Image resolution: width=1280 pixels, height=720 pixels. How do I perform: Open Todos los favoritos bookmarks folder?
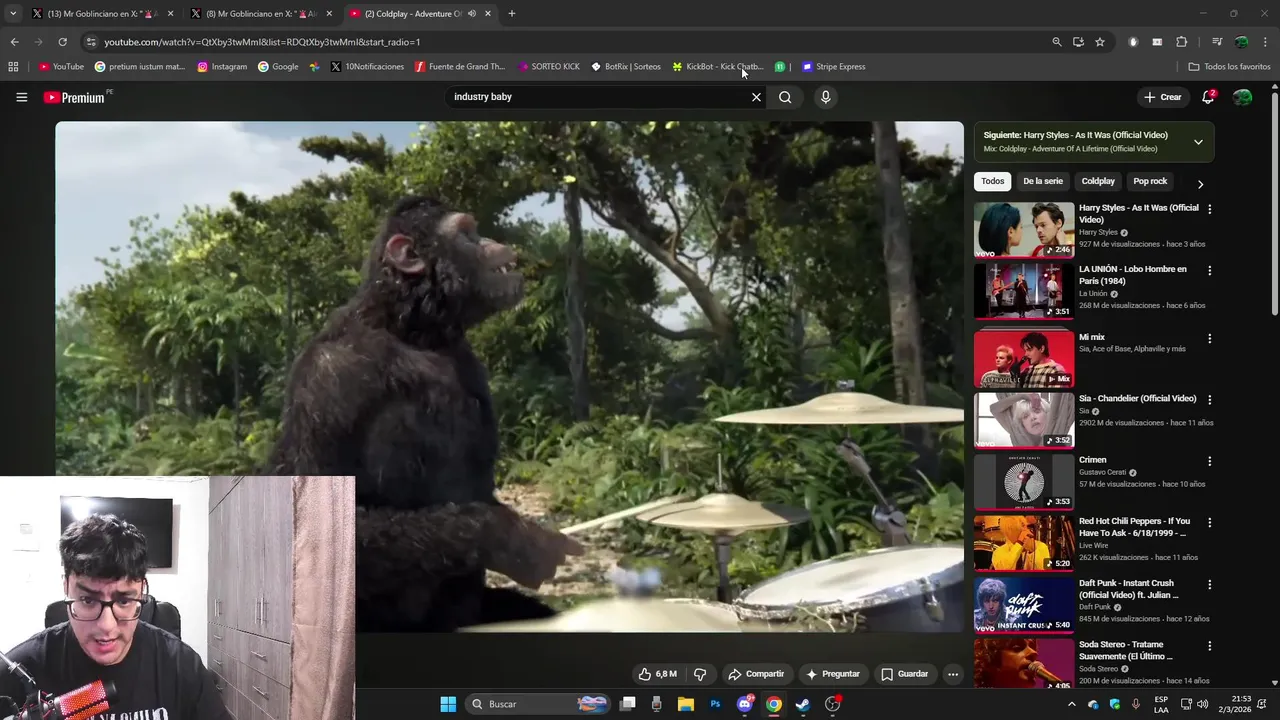pyautogui.click(x=1229, y=67)
